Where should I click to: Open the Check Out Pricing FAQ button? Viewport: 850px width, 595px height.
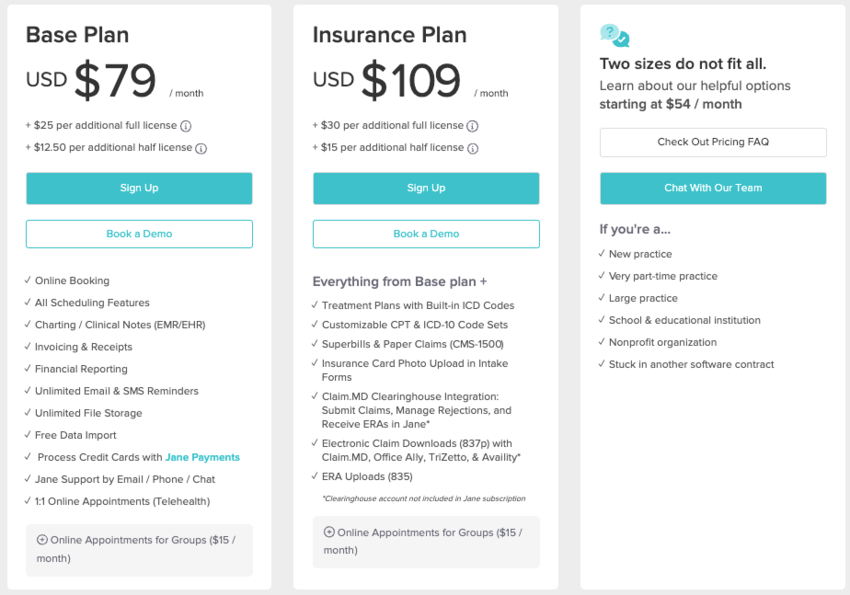coord(713,142)
